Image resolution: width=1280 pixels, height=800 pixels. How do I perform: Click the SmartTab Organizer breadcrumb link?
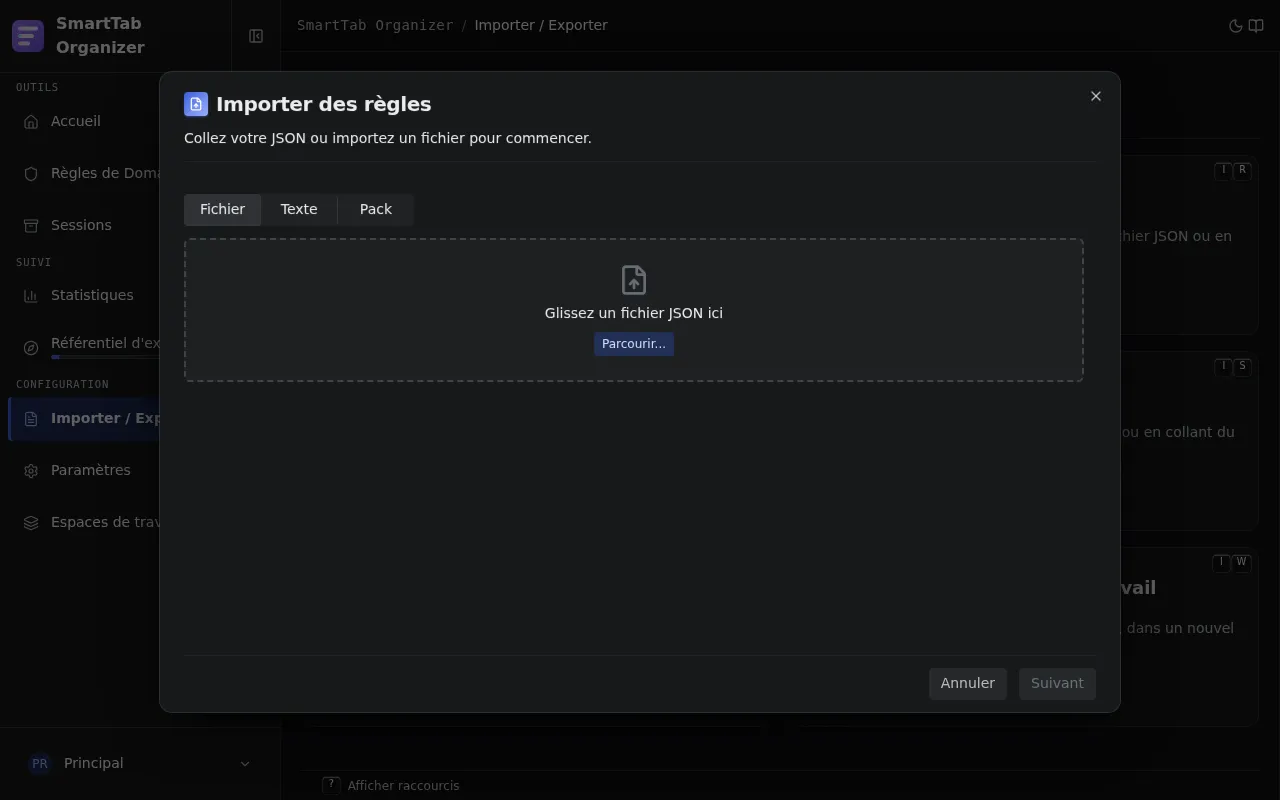tap(375, 25)
